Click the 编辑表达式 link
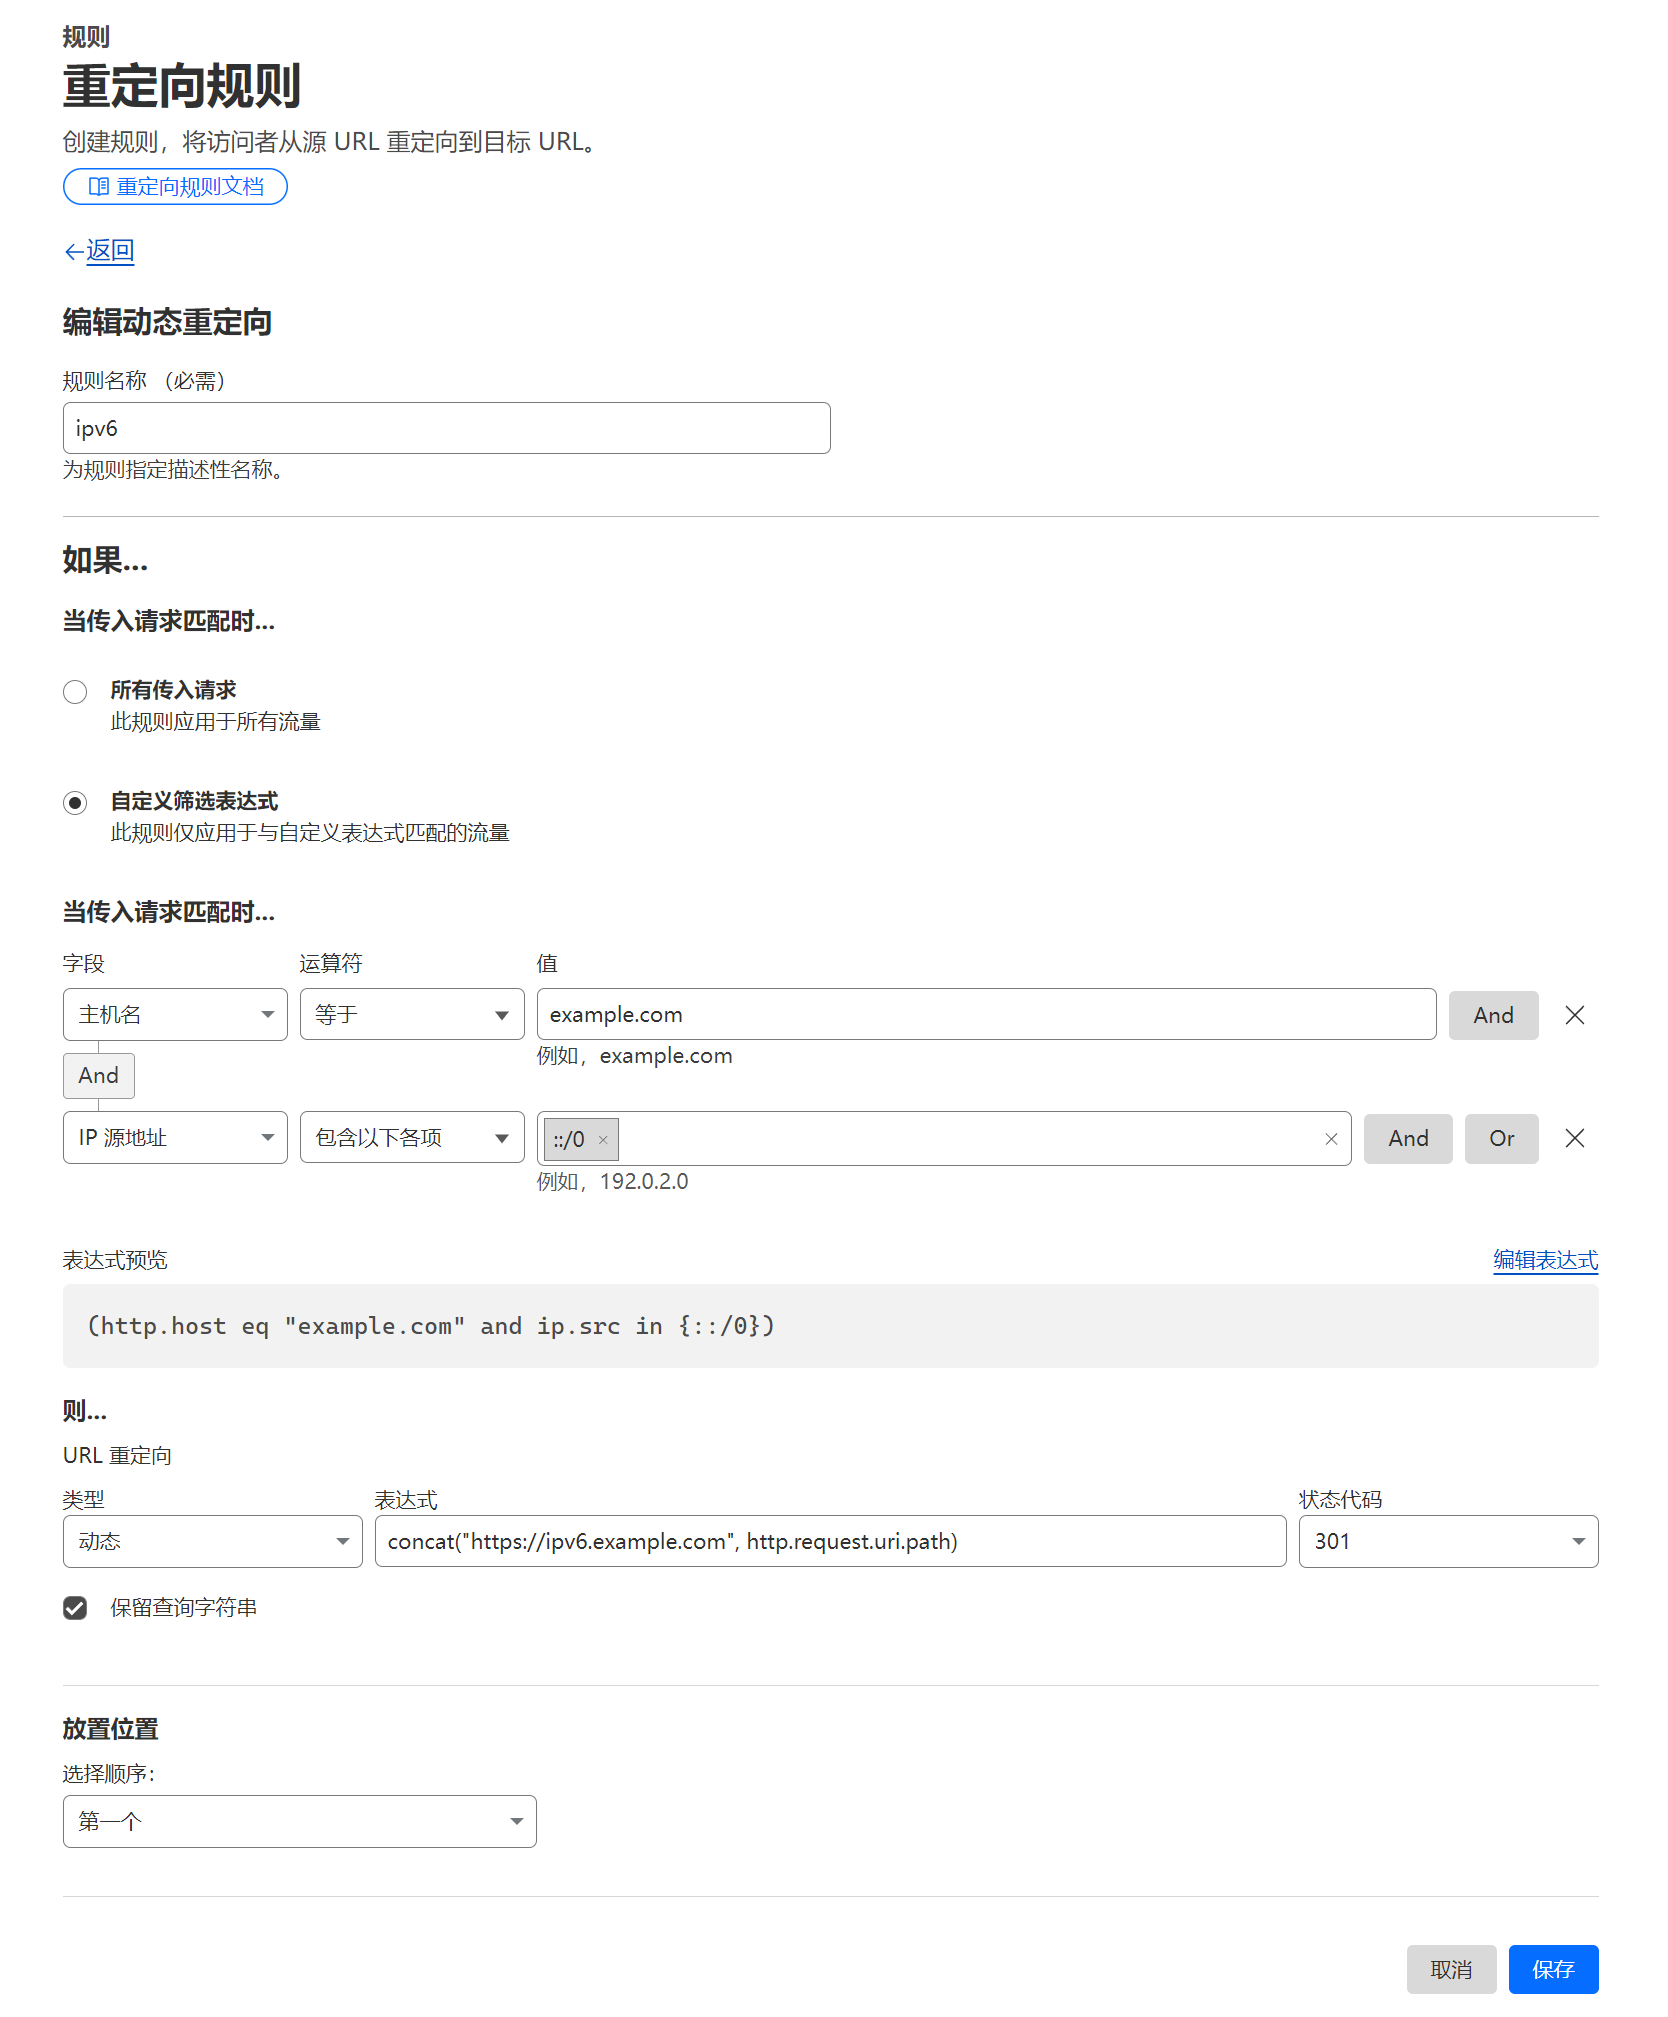Image resolution: width=1668 pixels, height=2017 pixels. [1545, 1260]
